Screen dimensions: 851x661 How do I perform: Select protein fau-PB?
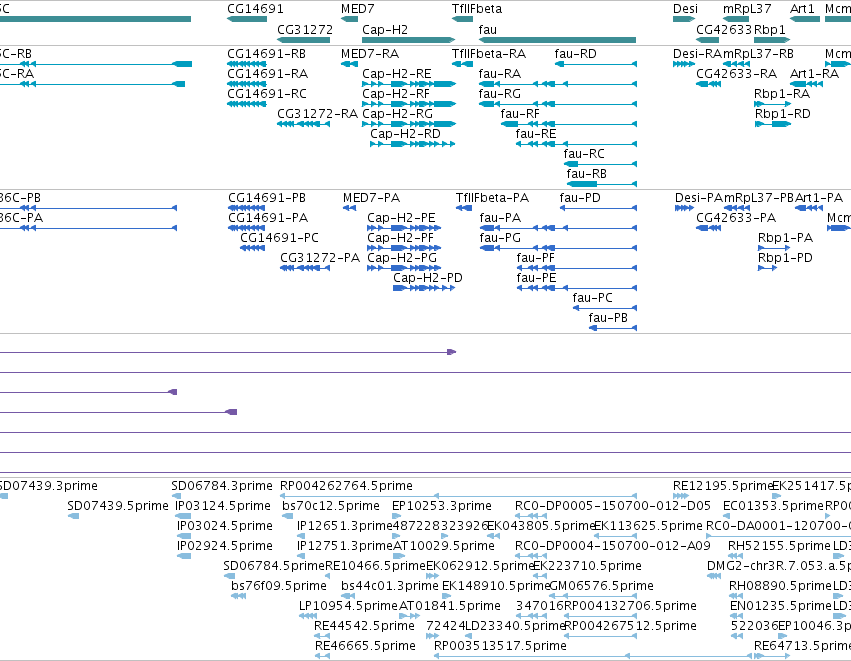point(613,328)
